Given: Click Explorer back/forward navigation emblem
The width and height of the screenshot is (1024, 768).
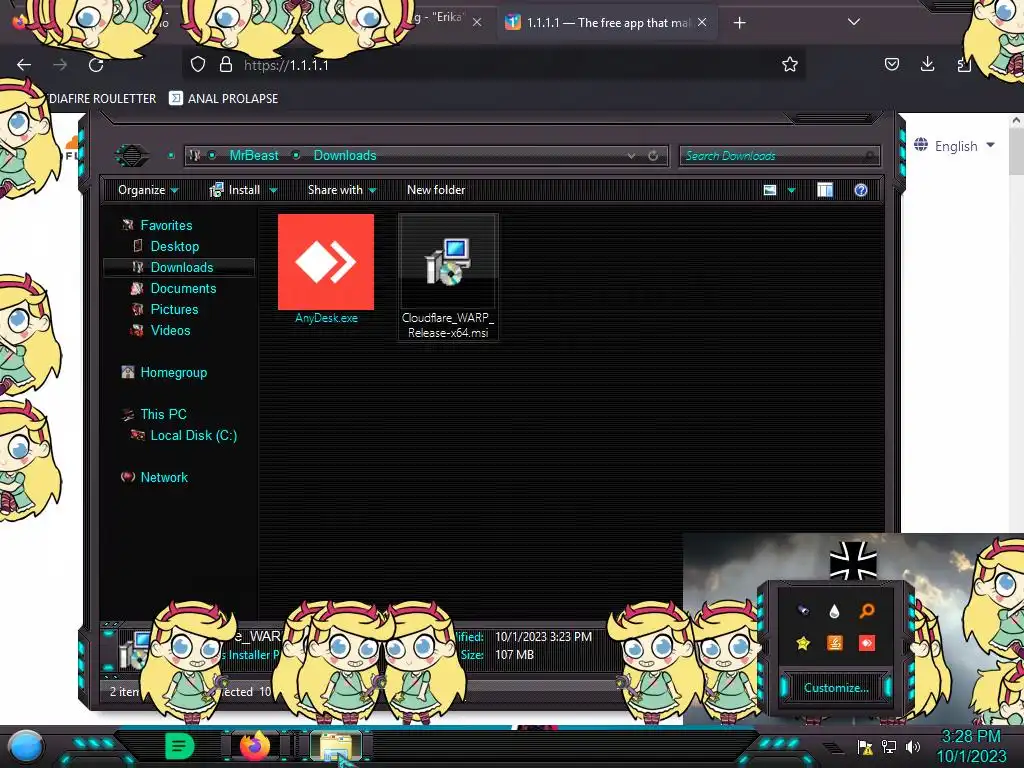Looking at the screenshot, I should 132,155.
